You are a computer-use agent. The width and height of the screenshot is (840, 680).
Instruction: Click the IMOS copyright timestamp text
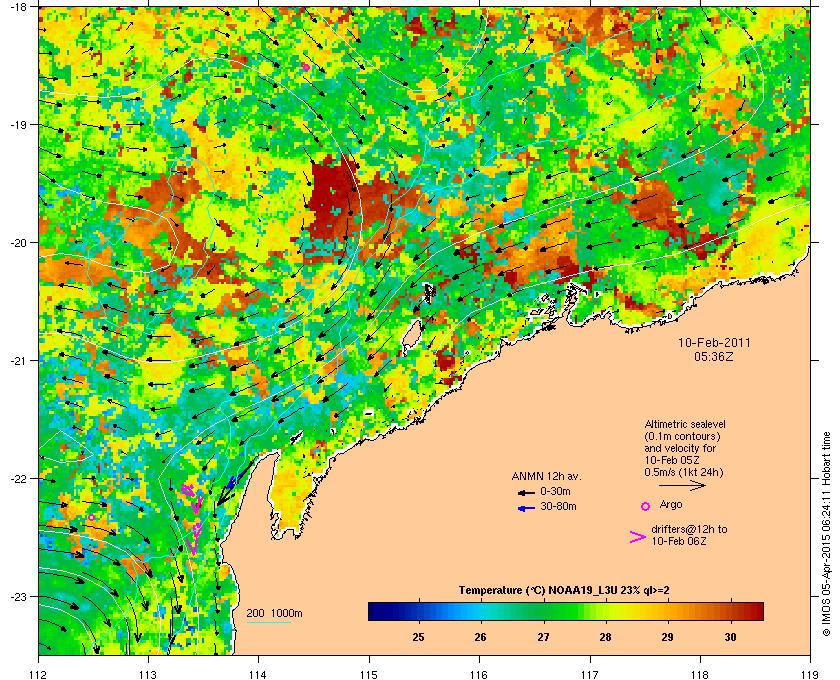tap(826, 535)
